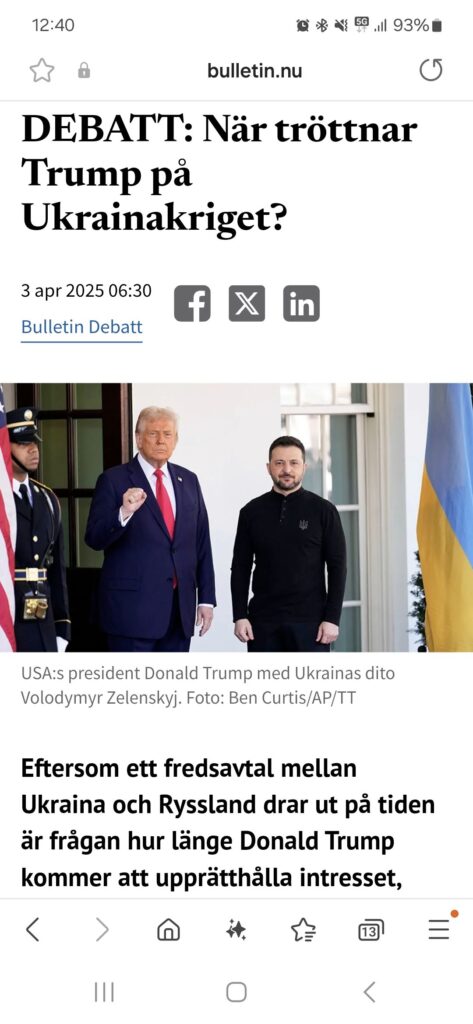Share article on Facebook
Image resolution: width=473 pixels, height=1024 pixels.
point(192,304)
